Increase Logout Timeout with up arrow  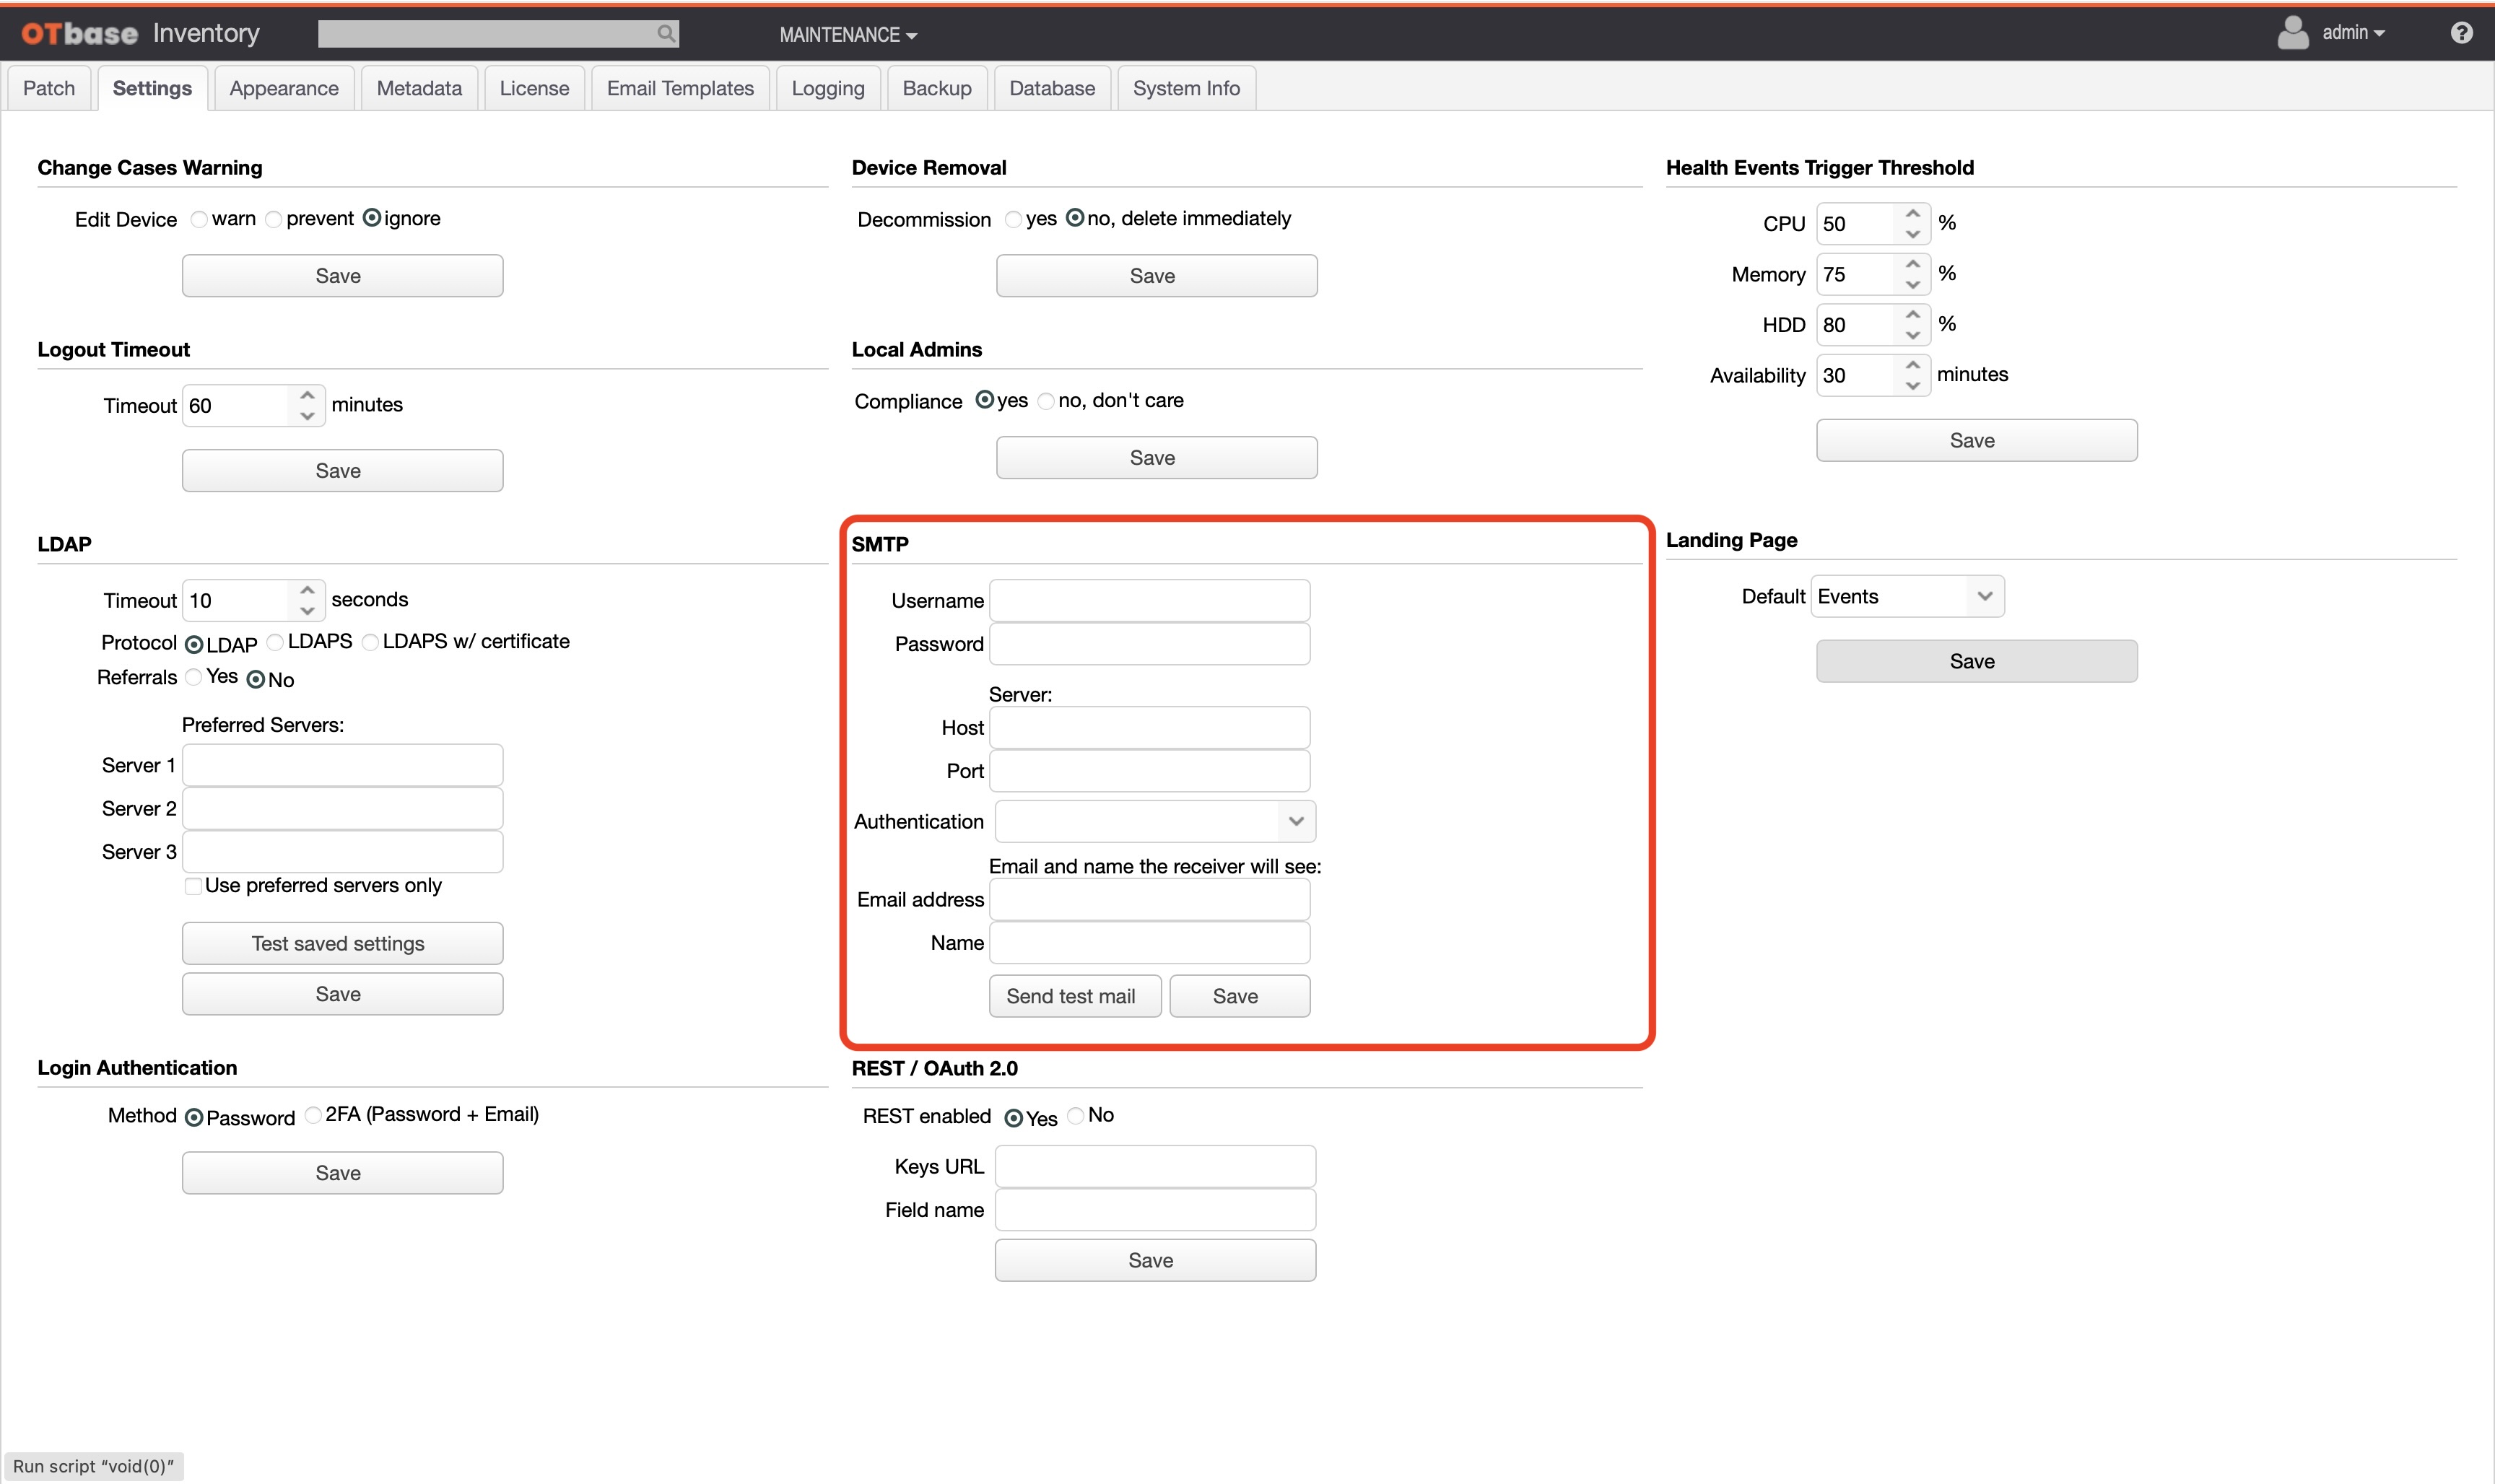coord(307,395)
